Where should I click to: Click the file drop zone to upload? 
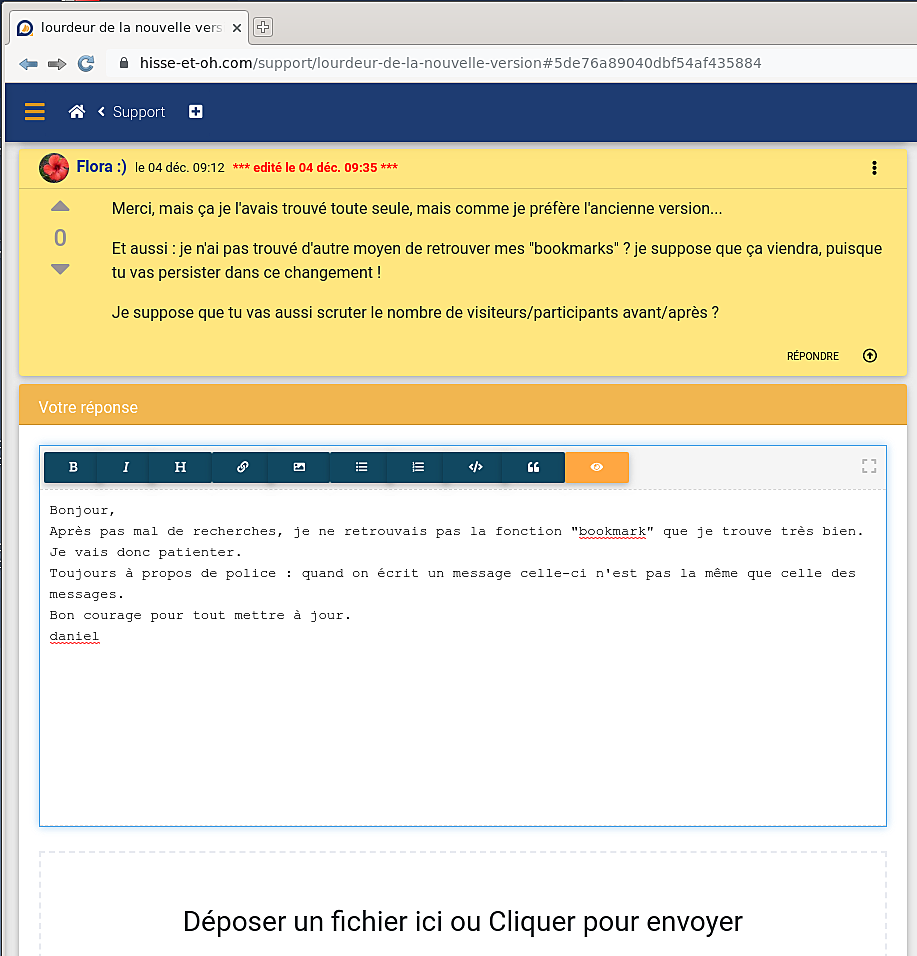coord(463,904)
